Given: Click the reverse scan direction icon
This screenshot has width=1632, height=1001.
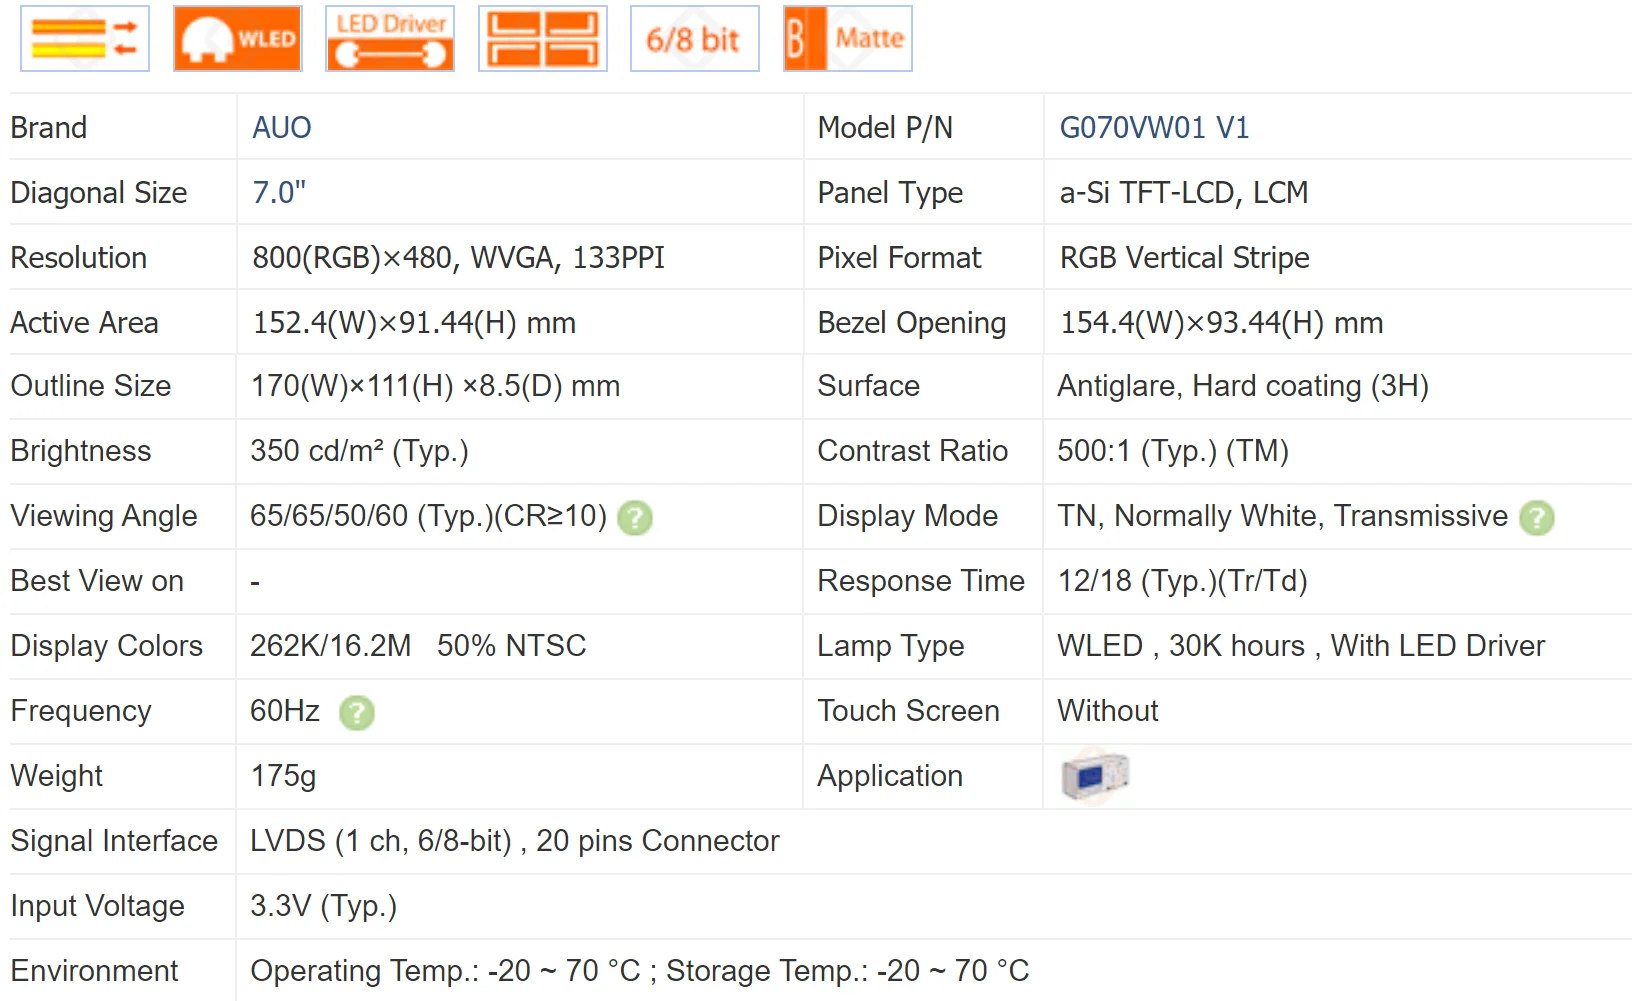Looking at the screenshot, I should pyautogui.click(x=85, y=39).
